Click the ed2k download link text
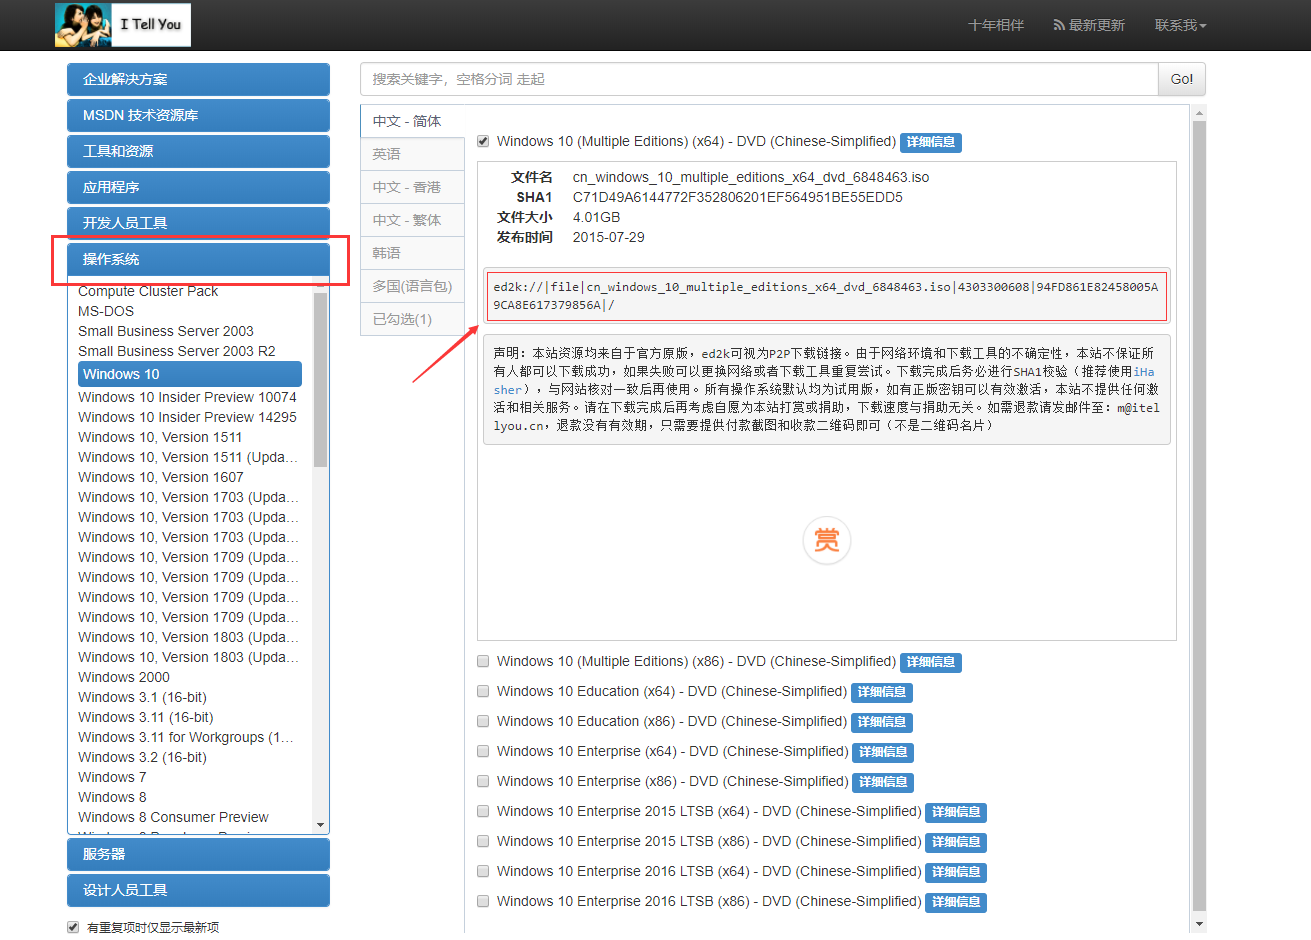The height and width of the screenshot is (940, 1311). (826, 296)
